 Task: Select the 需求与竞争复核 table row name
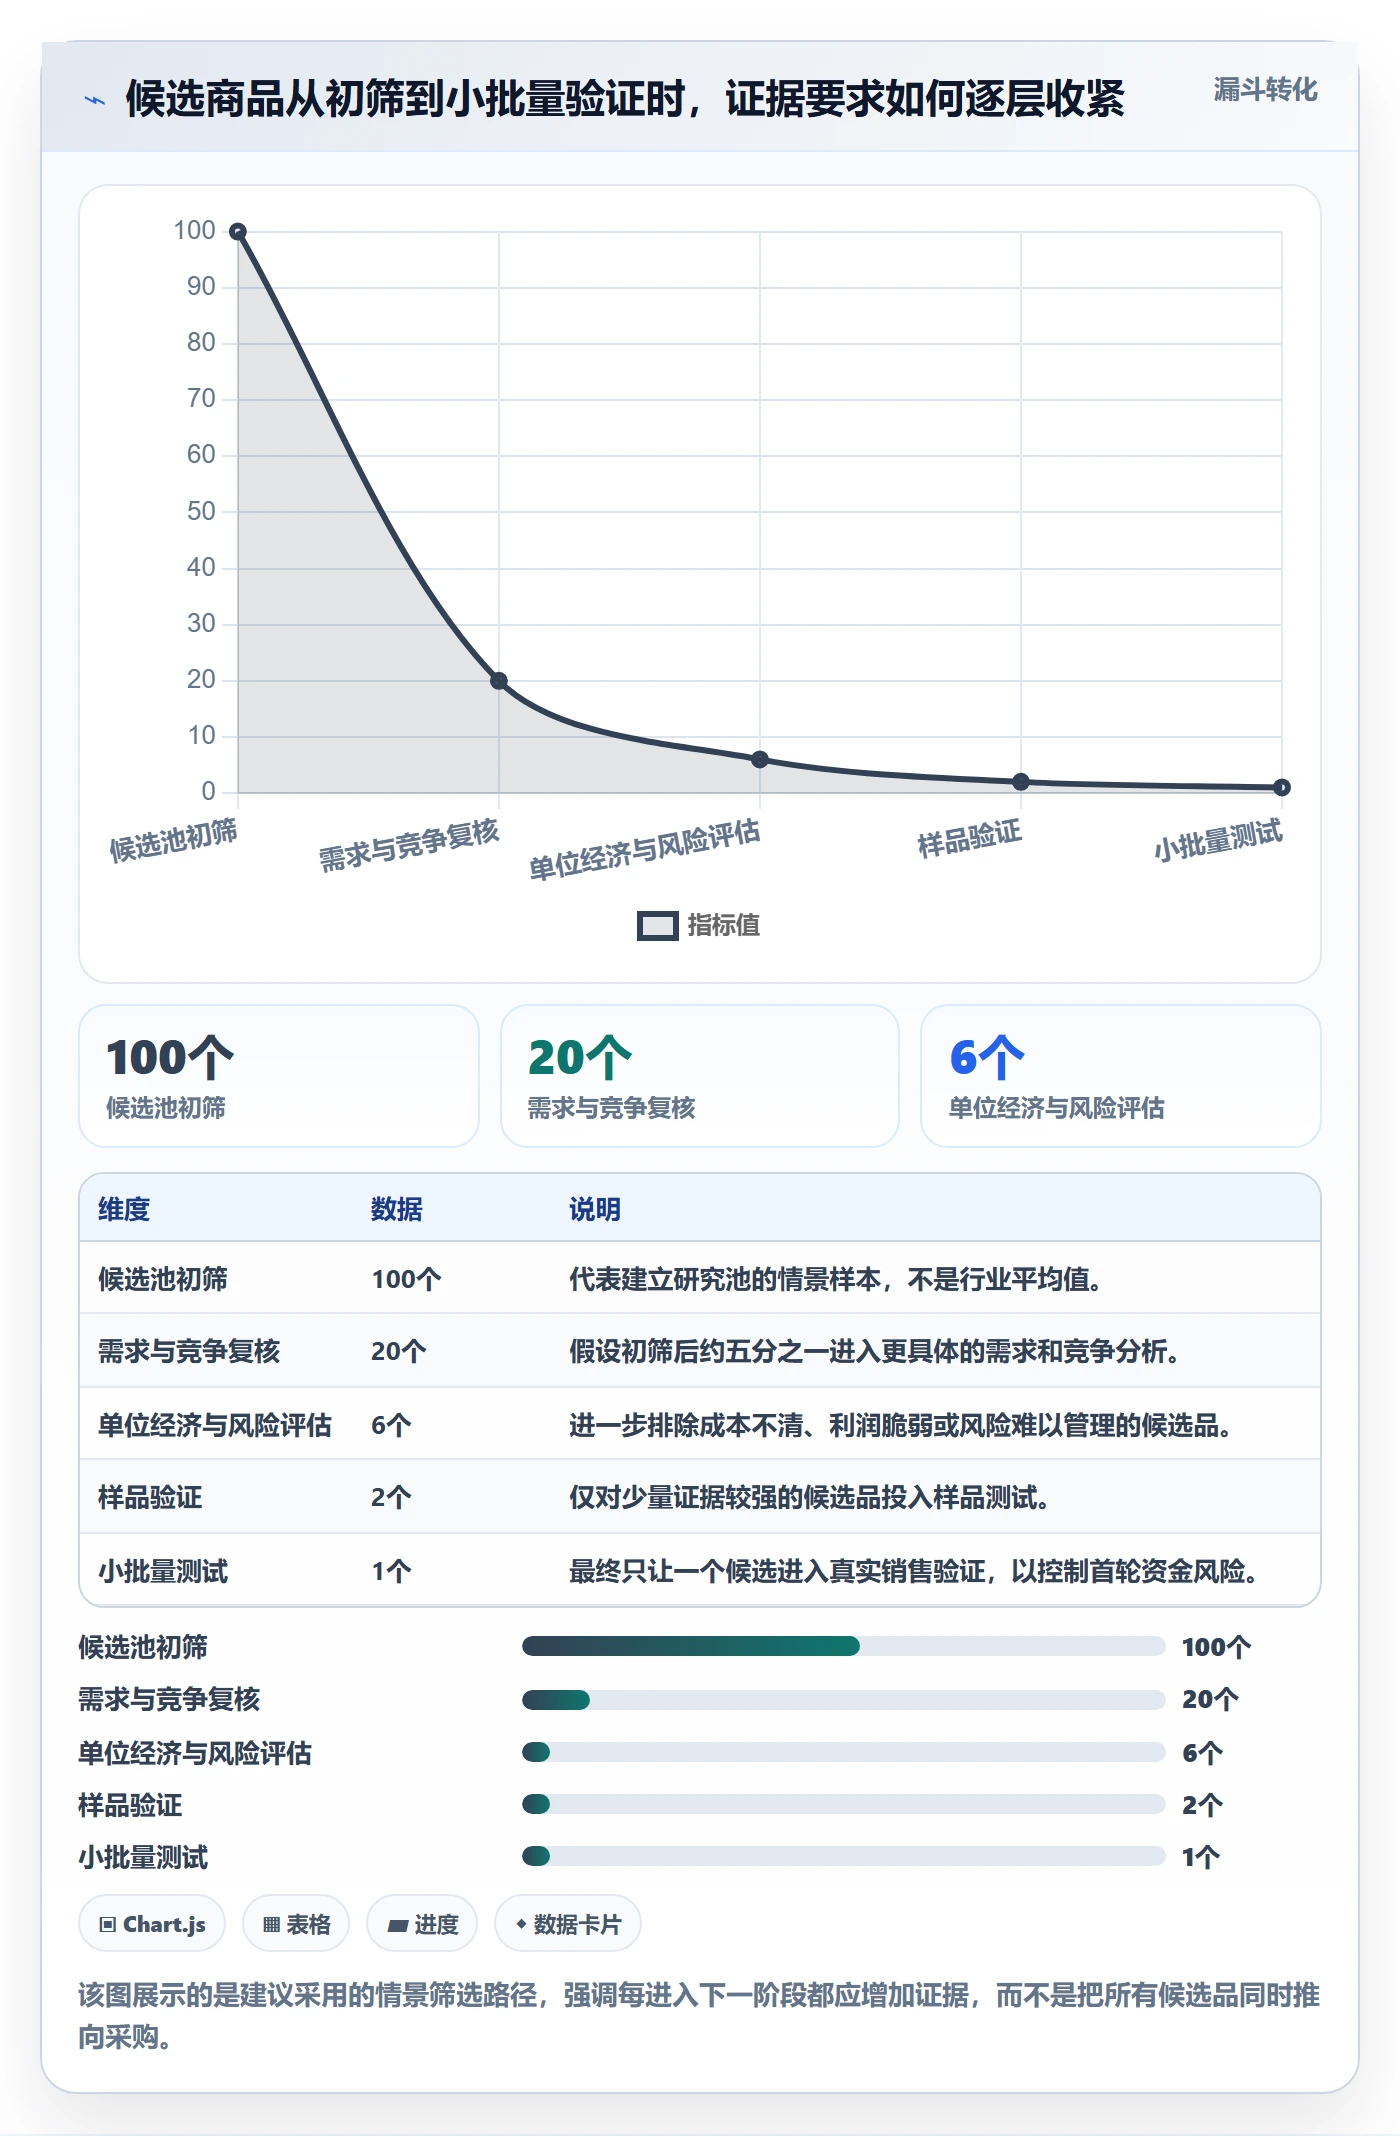tap(189, 1351)
